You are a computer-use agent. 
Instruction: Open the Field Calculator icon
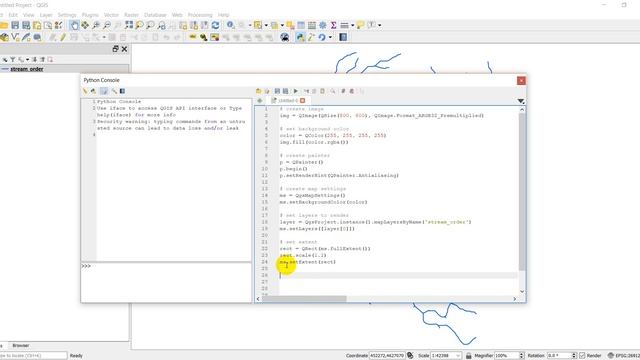[312, 25]
